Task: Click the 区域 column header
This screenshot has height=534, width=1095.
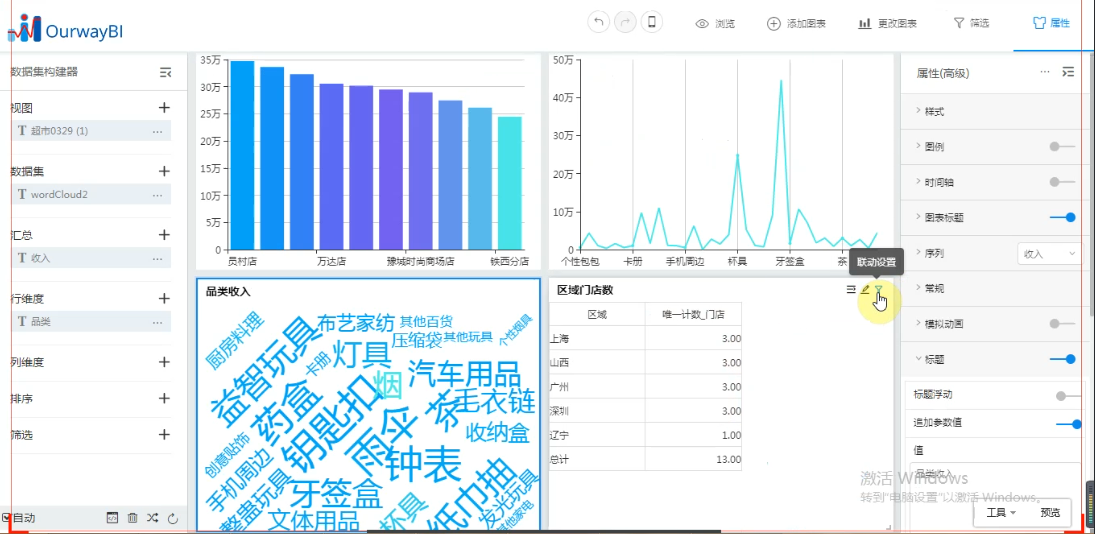Action: pos(597,314)
